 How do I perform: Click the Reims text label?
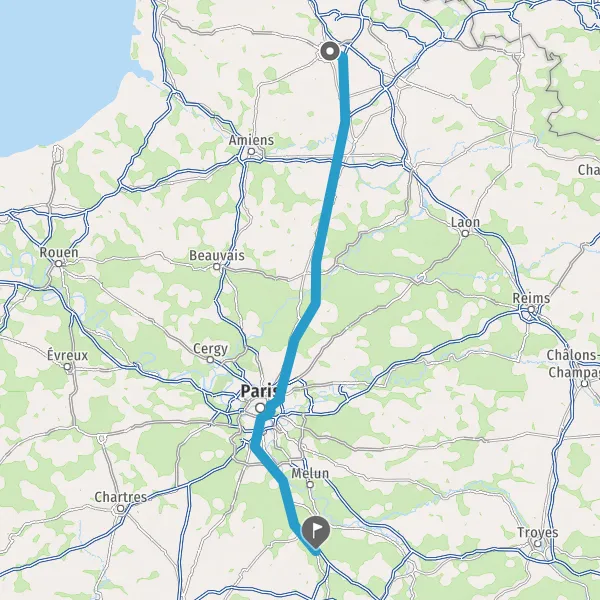(x=531, y=298)
